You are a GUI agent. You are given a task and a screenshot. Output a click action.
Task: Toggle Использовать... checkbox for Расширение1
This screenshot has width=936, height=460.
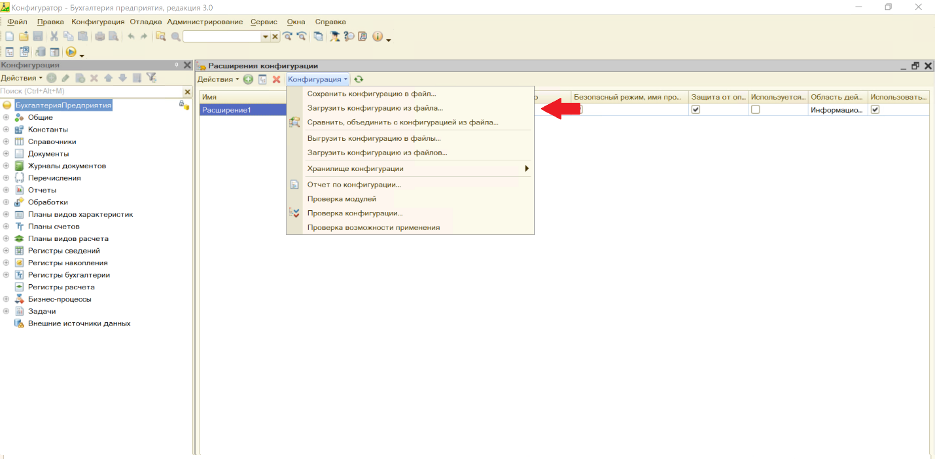point(875,110)
